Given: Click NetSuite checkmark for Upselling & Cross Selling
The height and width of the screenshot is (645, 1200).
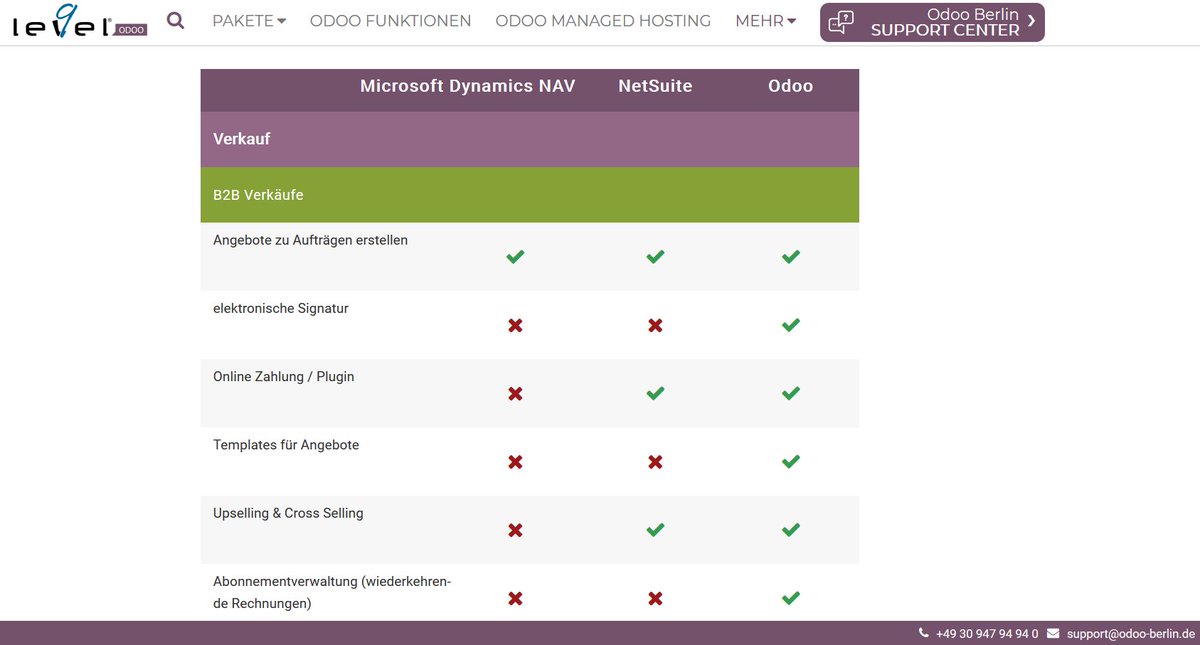Looking at the screenshot, I should pos(655,530).
